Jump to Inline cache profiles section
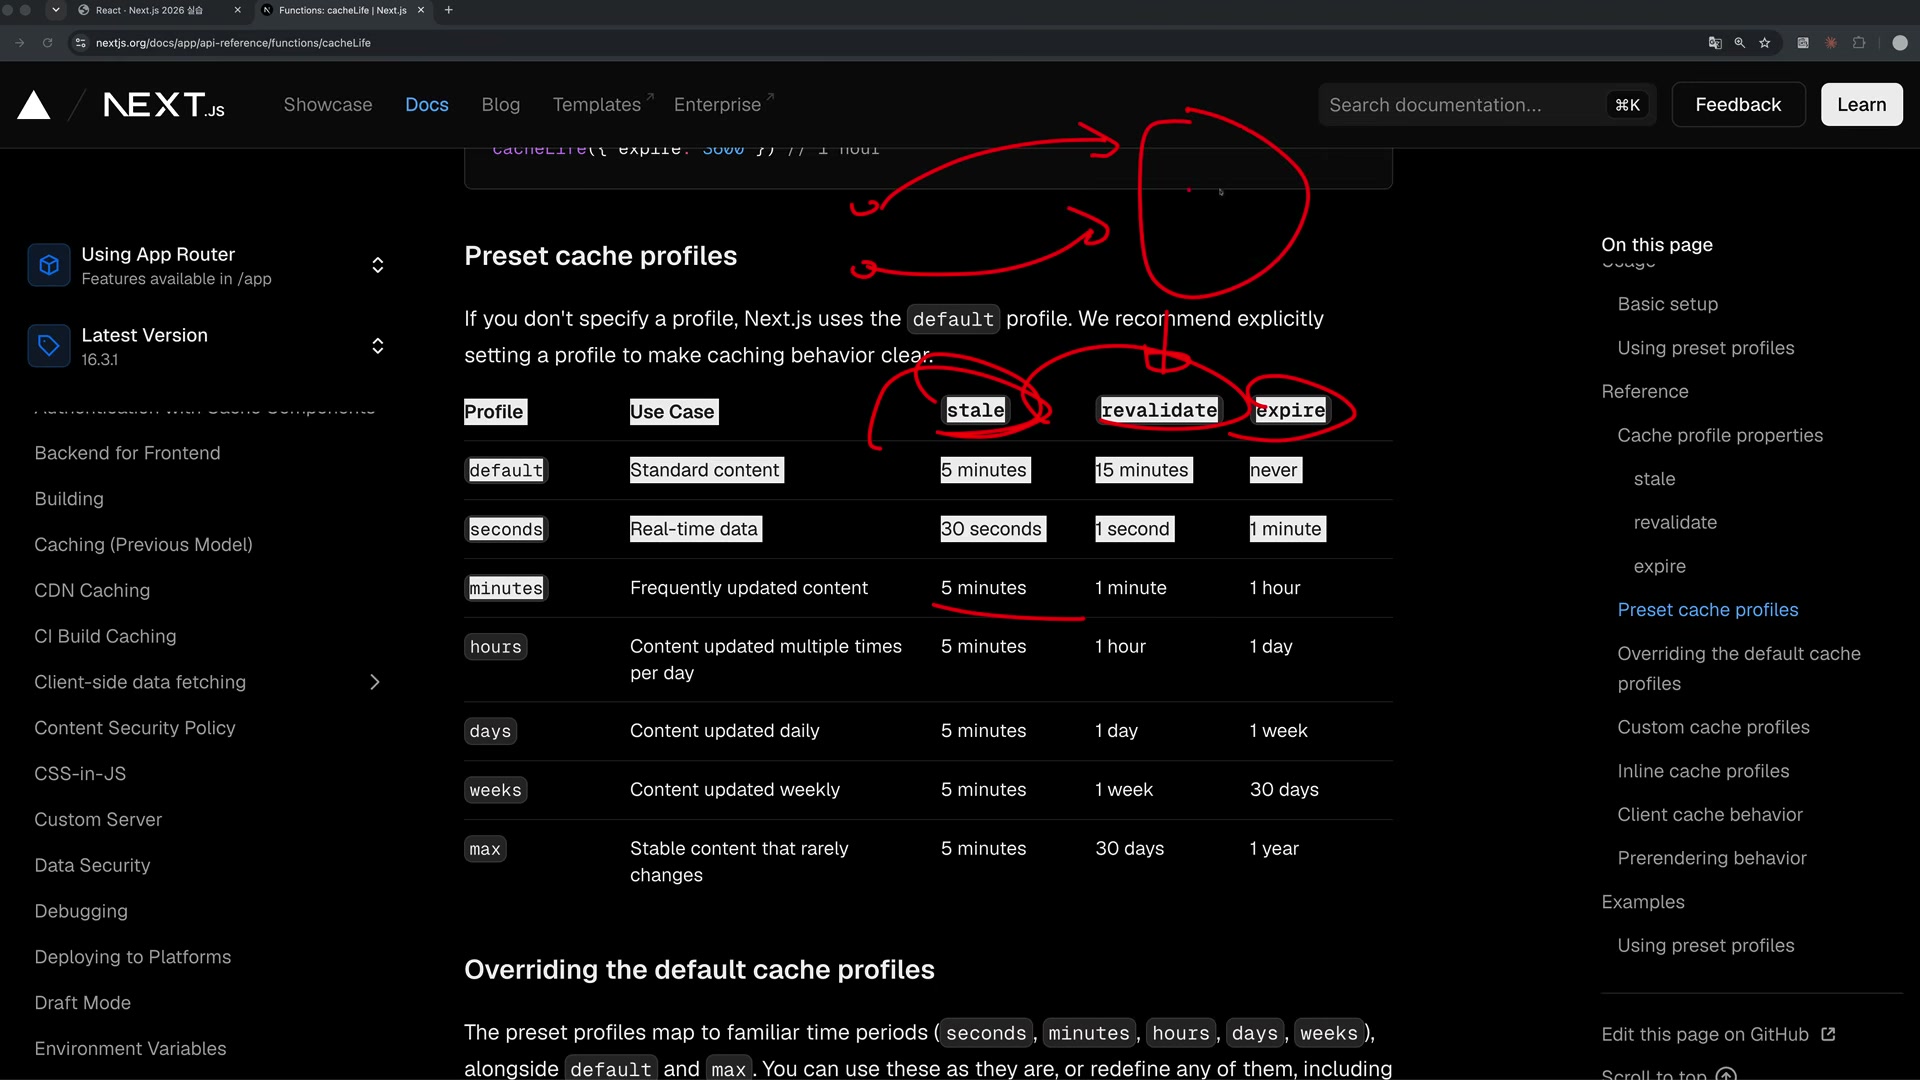This screenshot has height=1080, width=1920. point(1703,771)
